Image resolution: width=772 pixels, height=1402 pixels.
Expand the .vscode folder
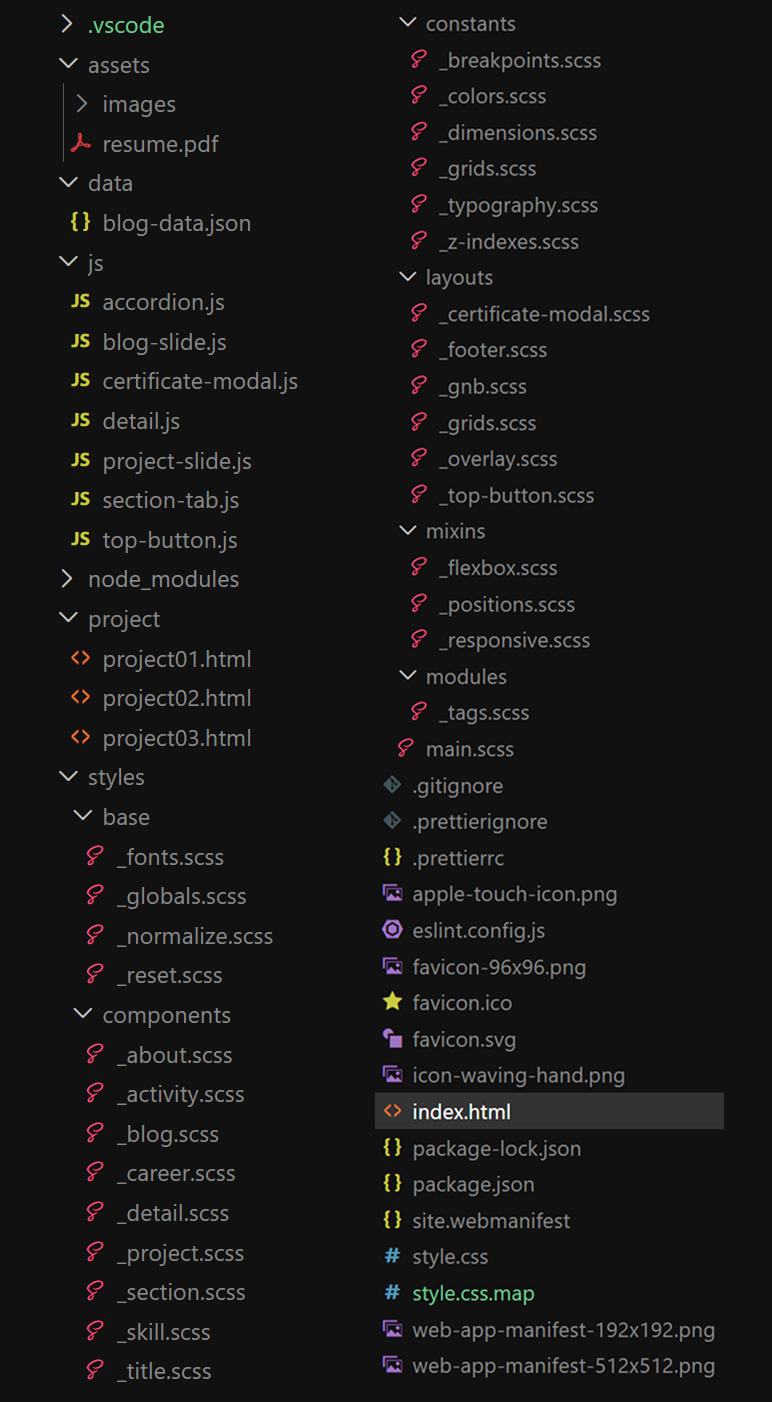[x=68, y=24]
